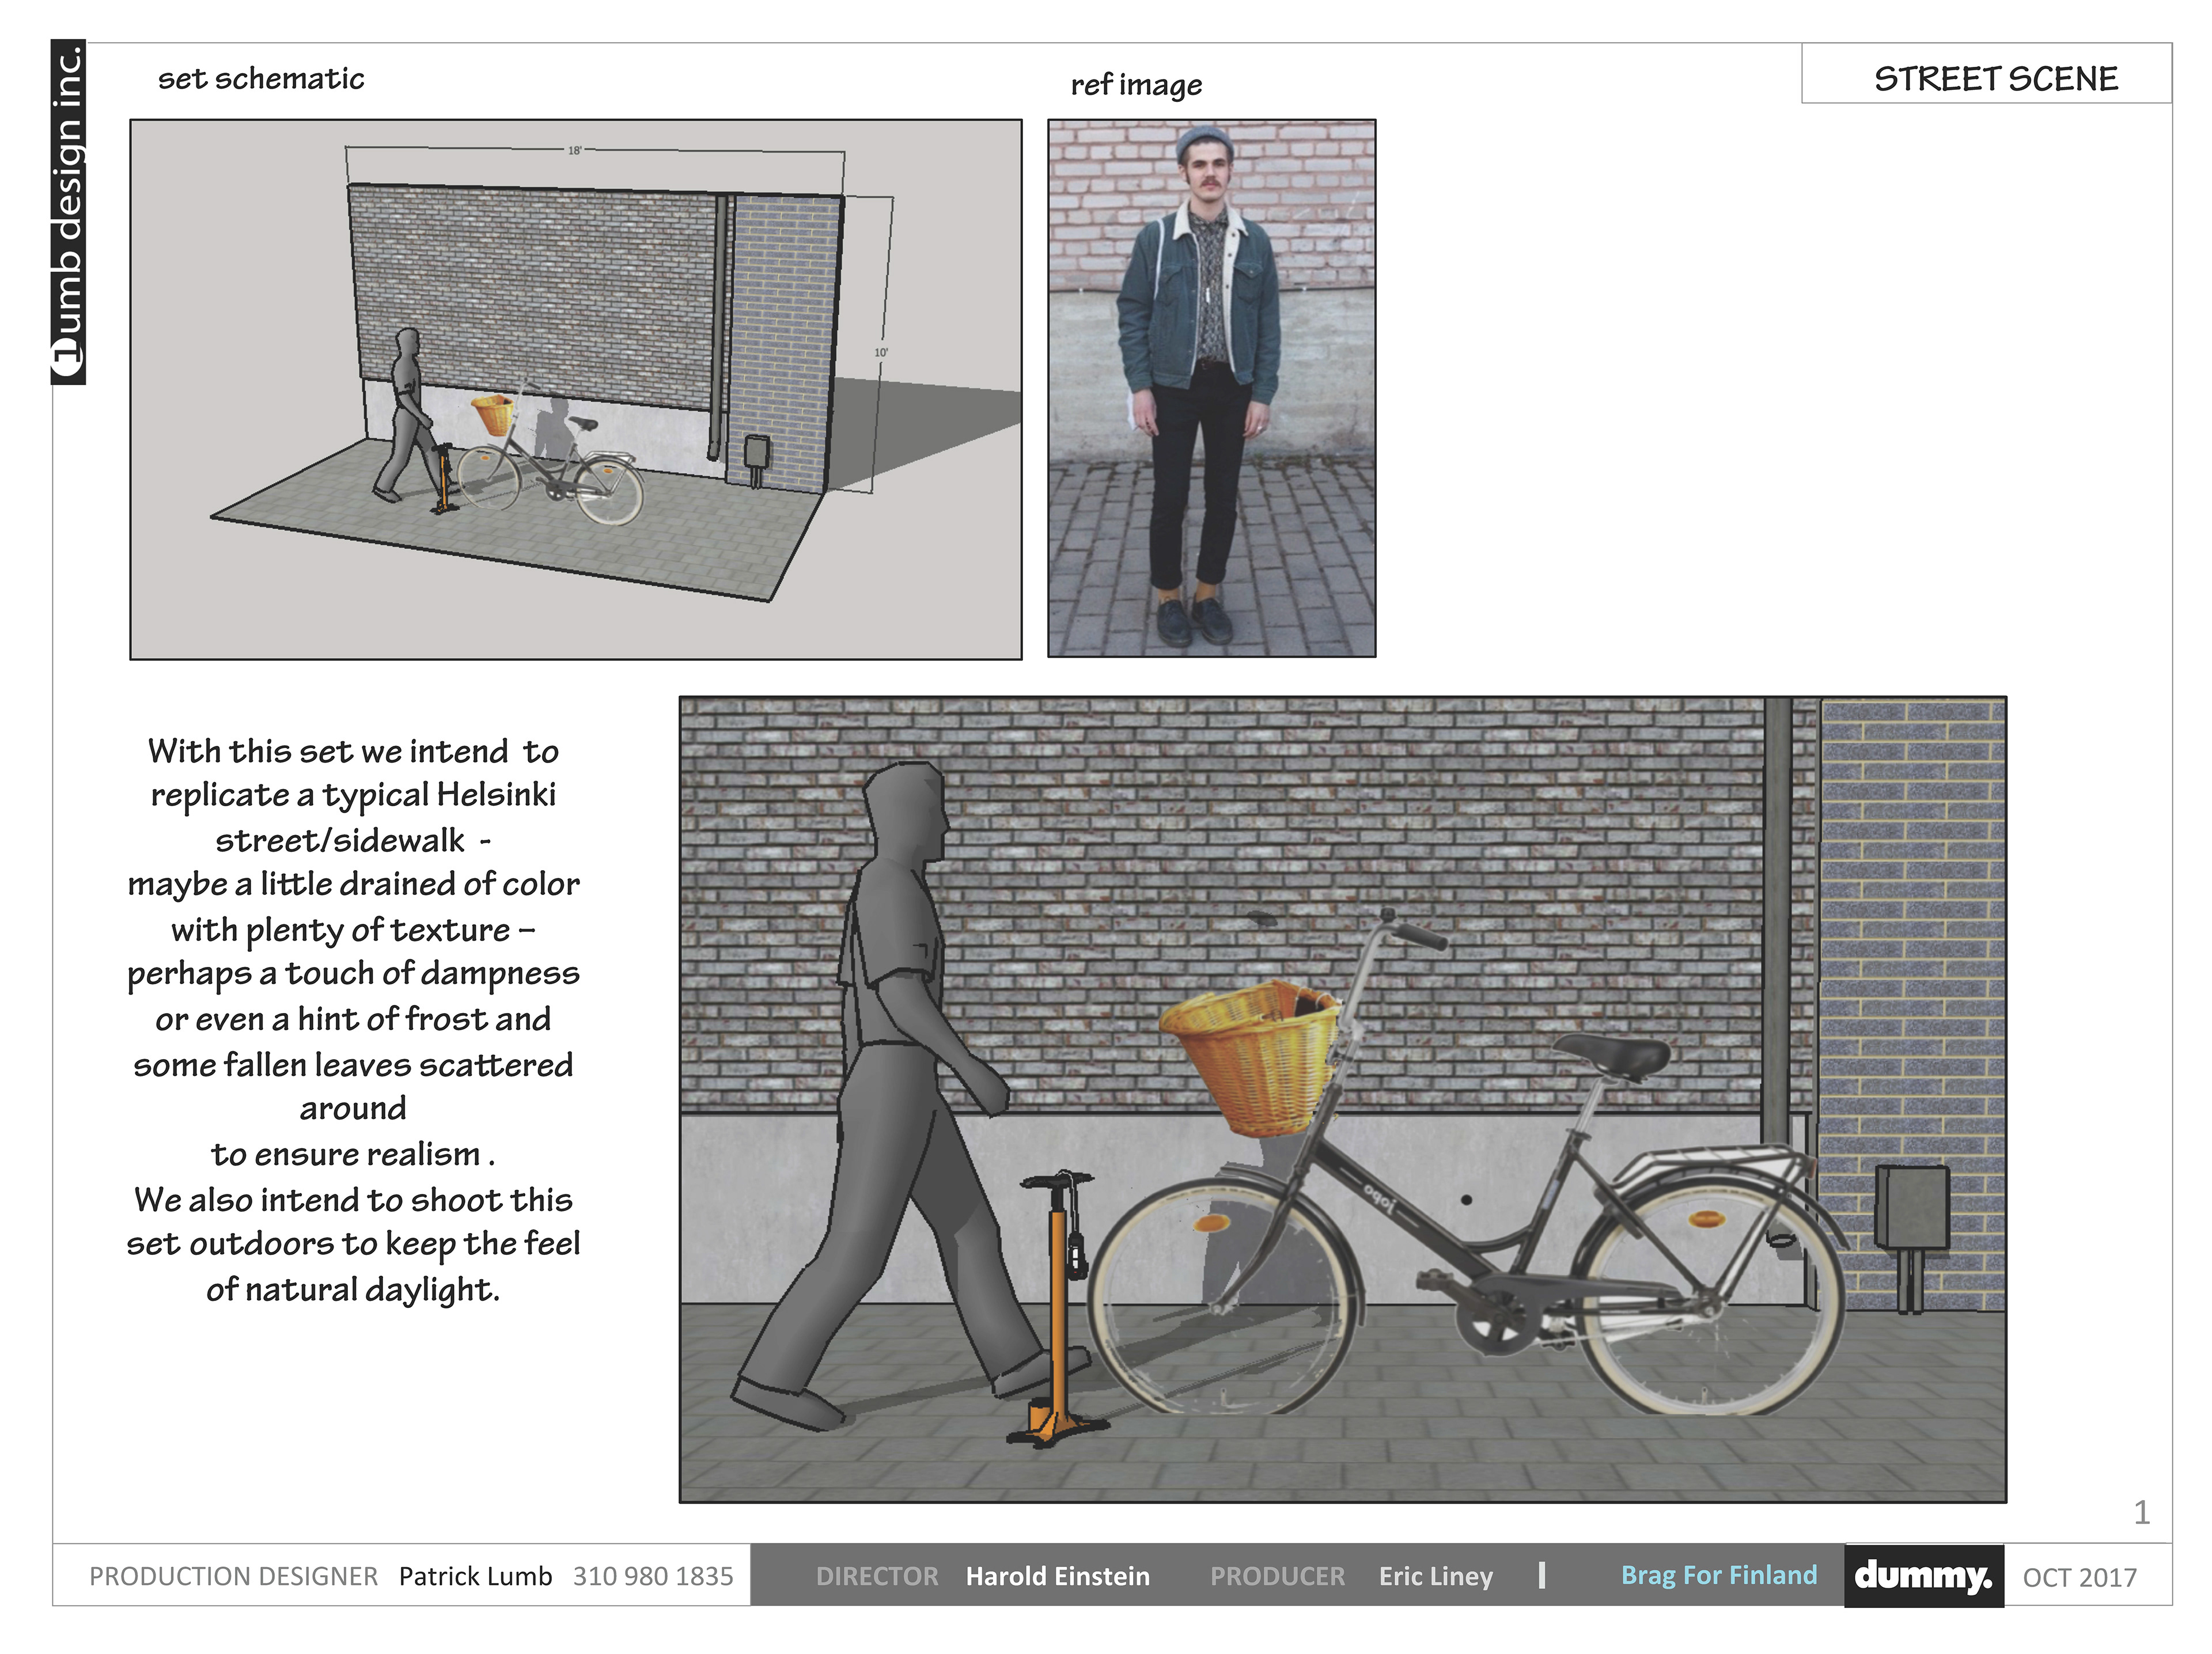Image resolution: width=2212 pixels, height=1654 pixels.
Task: Click the STREET SCENE title box
Action: point(1995,78)
